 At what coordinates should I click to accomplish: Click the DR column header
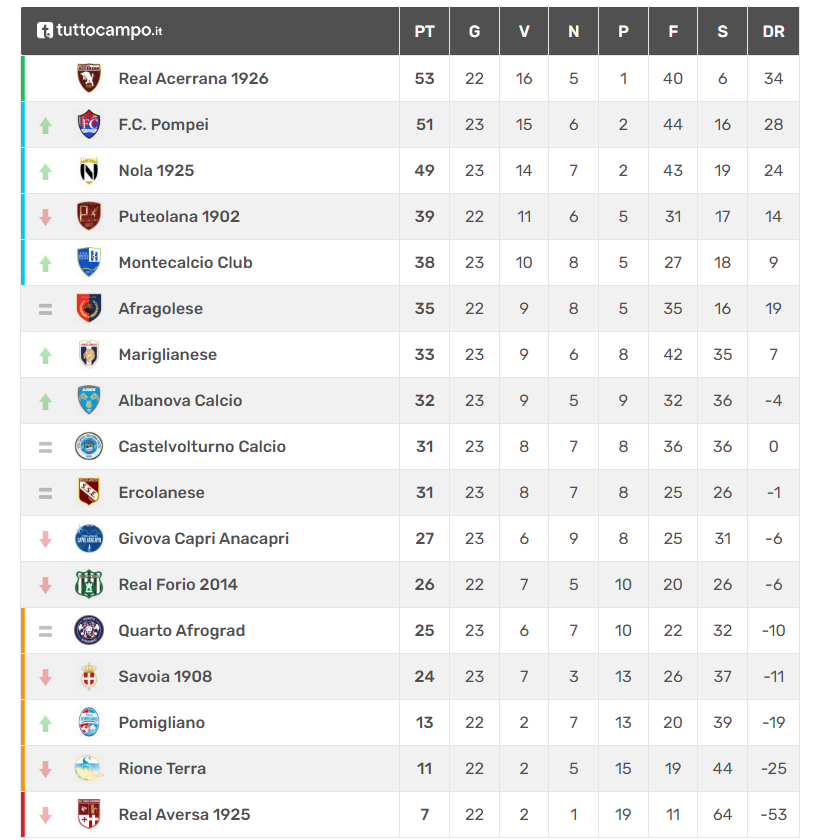[773, 32]
